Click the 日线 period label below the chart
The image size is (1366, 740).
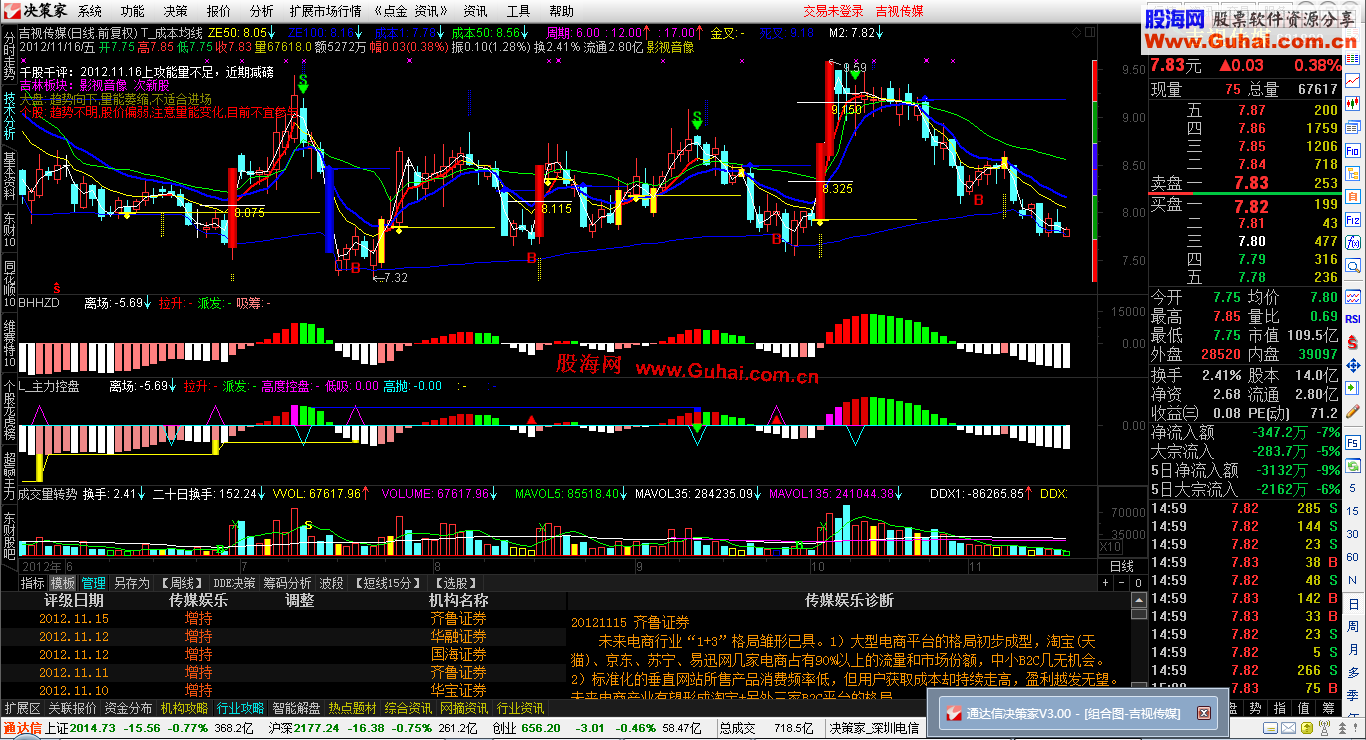(1122, 565)
